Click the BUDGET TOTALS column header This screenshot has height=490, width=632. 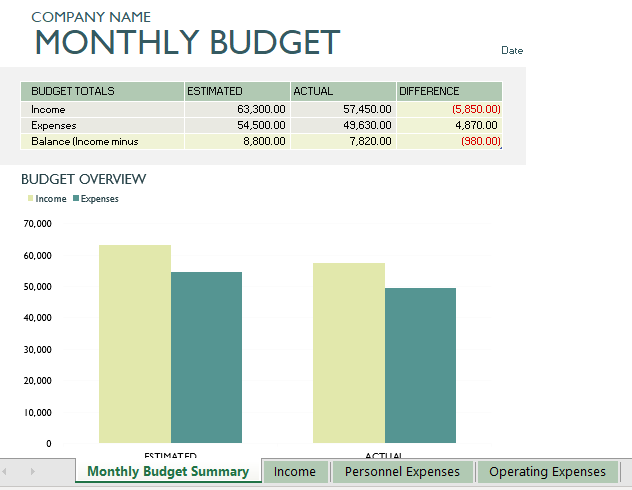pos(102,91)
